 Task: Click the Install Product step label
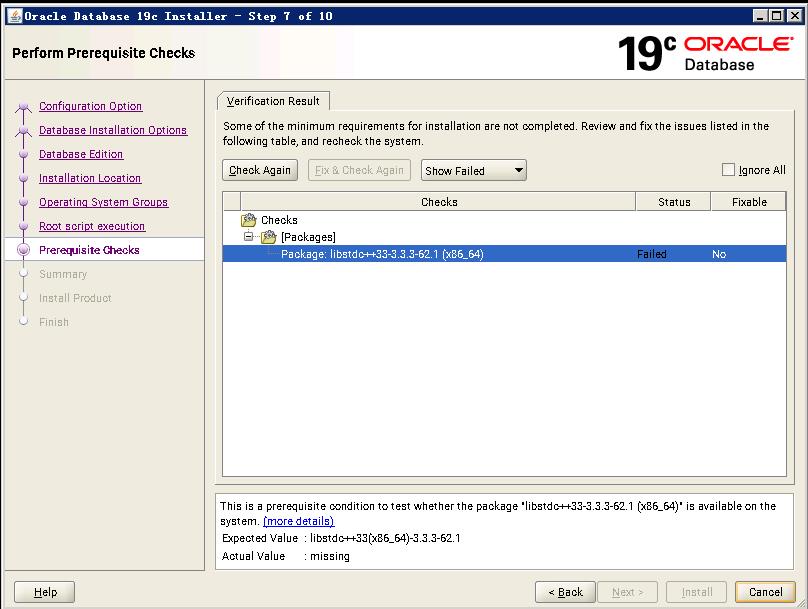(75, 298)
